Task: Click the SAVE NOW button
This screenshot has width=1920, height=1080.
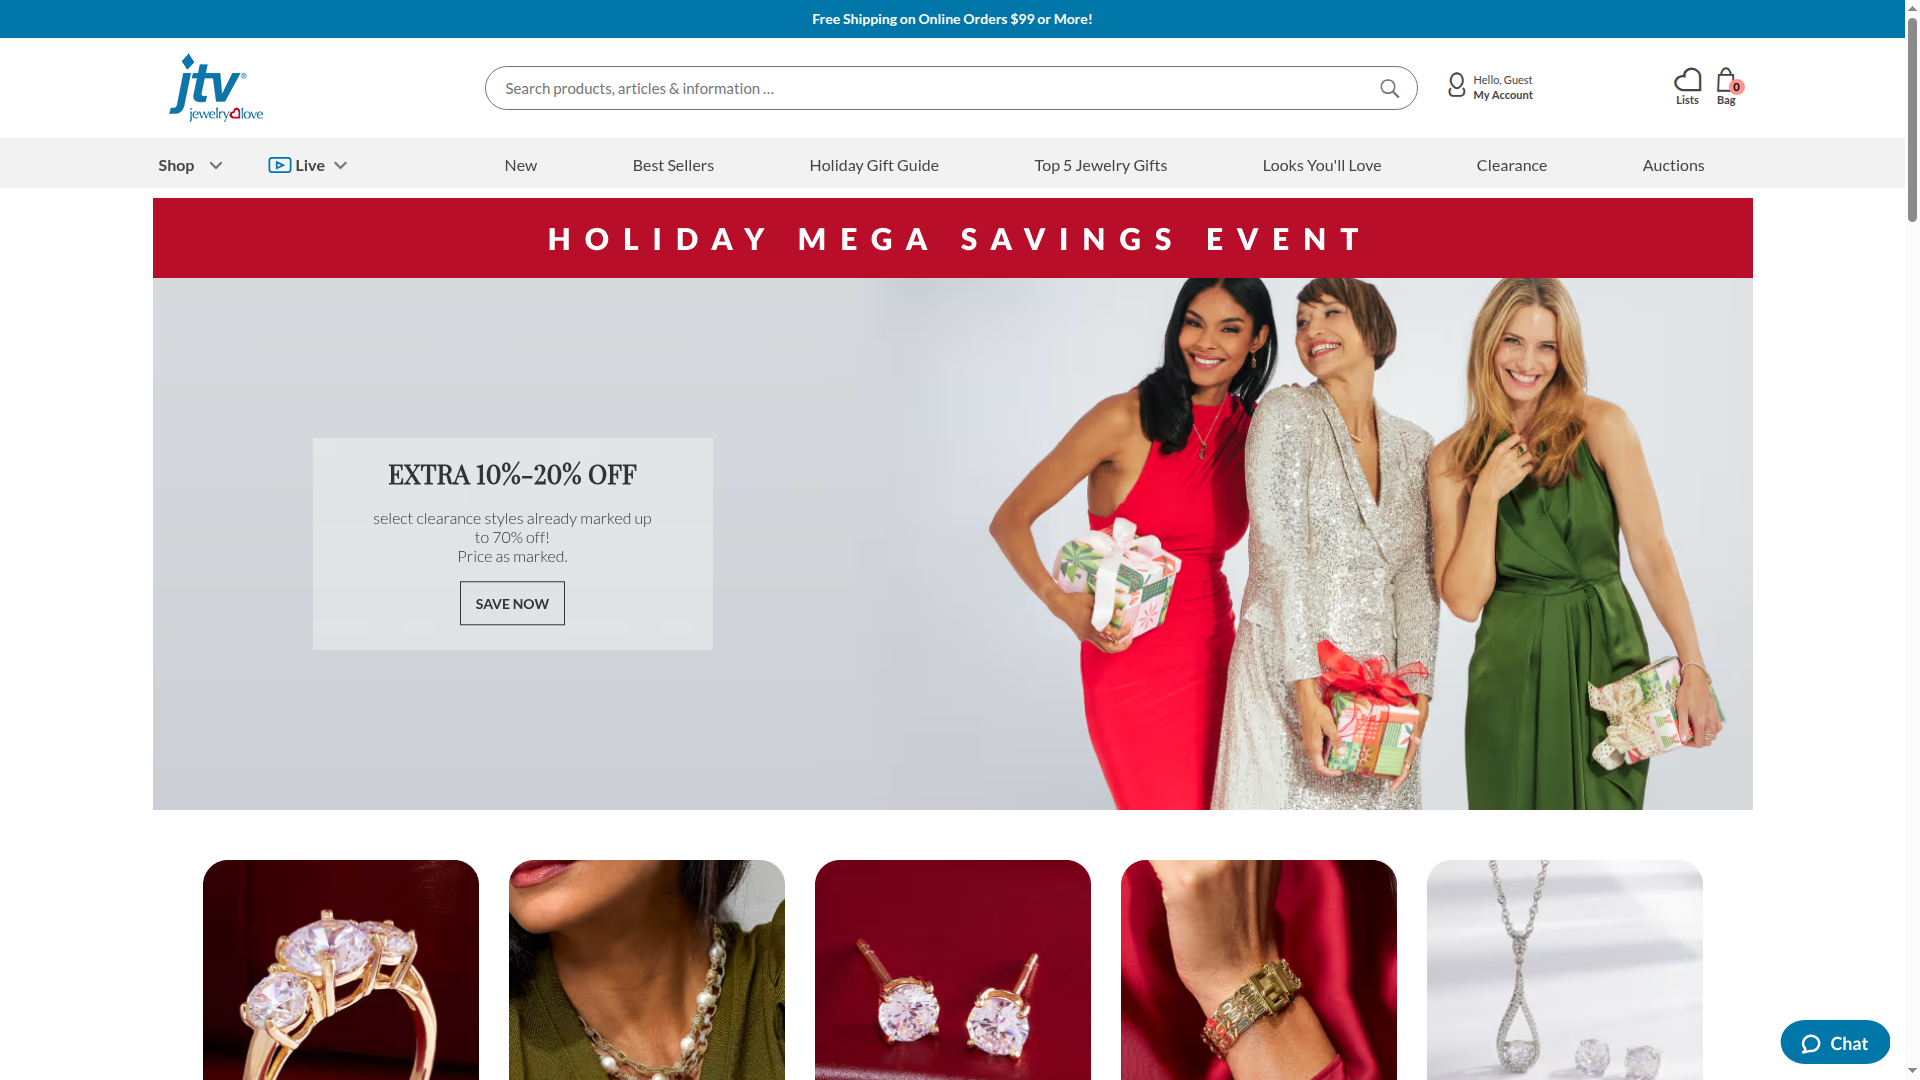Action: [x=512, y=603]
